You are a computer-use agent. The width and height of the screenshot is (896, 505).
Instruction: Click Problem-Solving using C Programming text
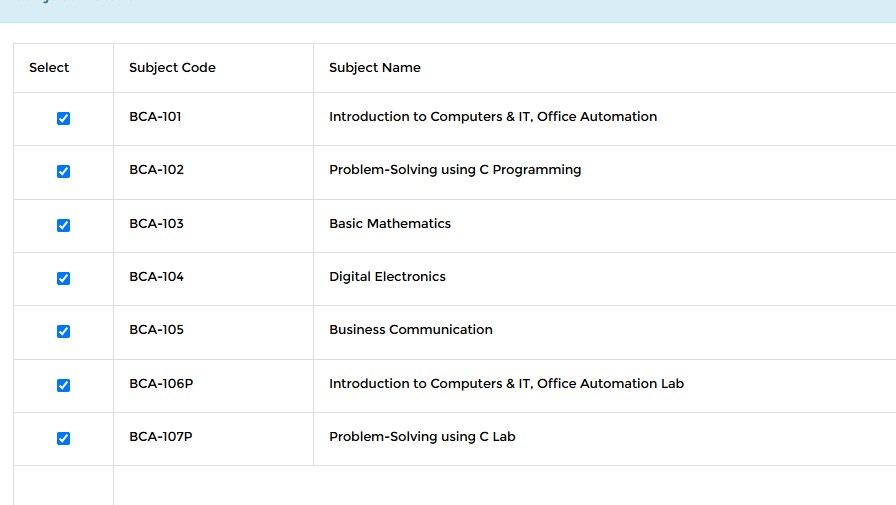pyautogui.click(x=455, y=170)
